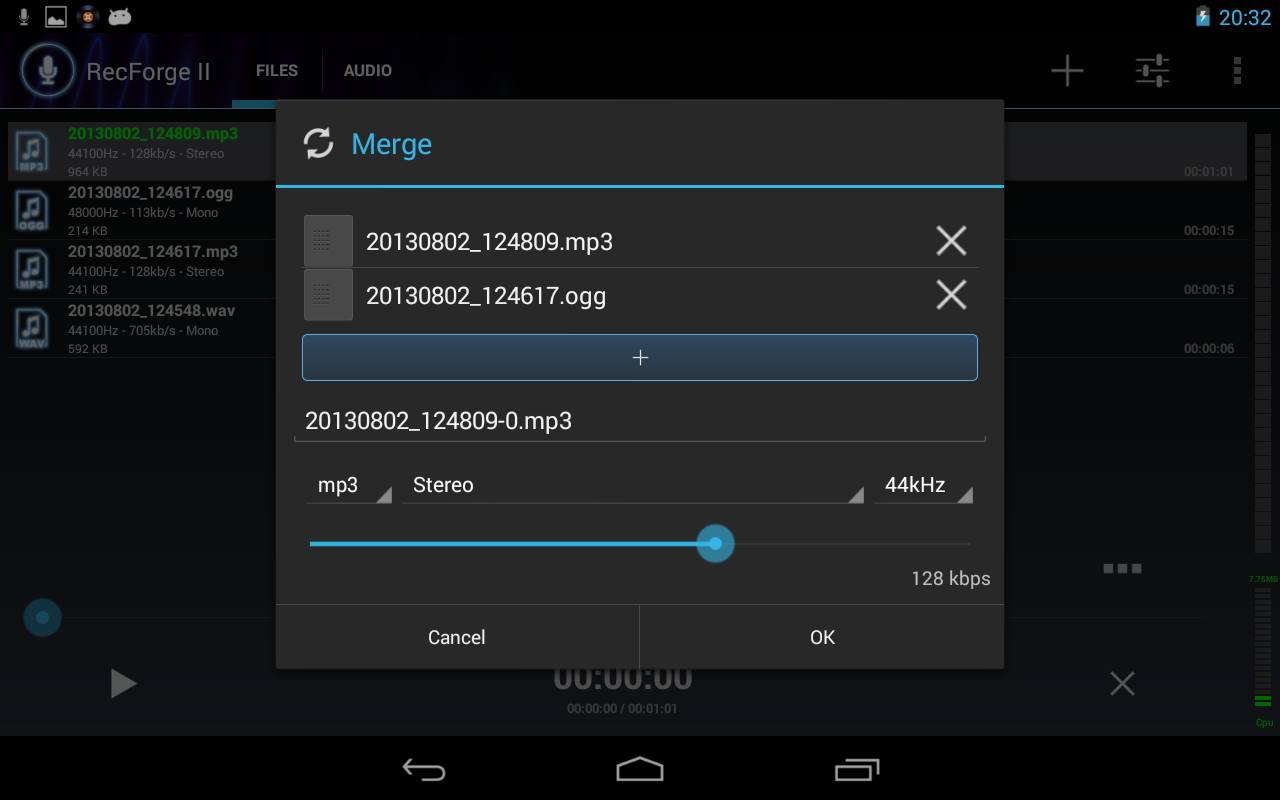Screen dimensions: 1280x800
Task: Click the RecForge II microphone logo
Action: 48,70
